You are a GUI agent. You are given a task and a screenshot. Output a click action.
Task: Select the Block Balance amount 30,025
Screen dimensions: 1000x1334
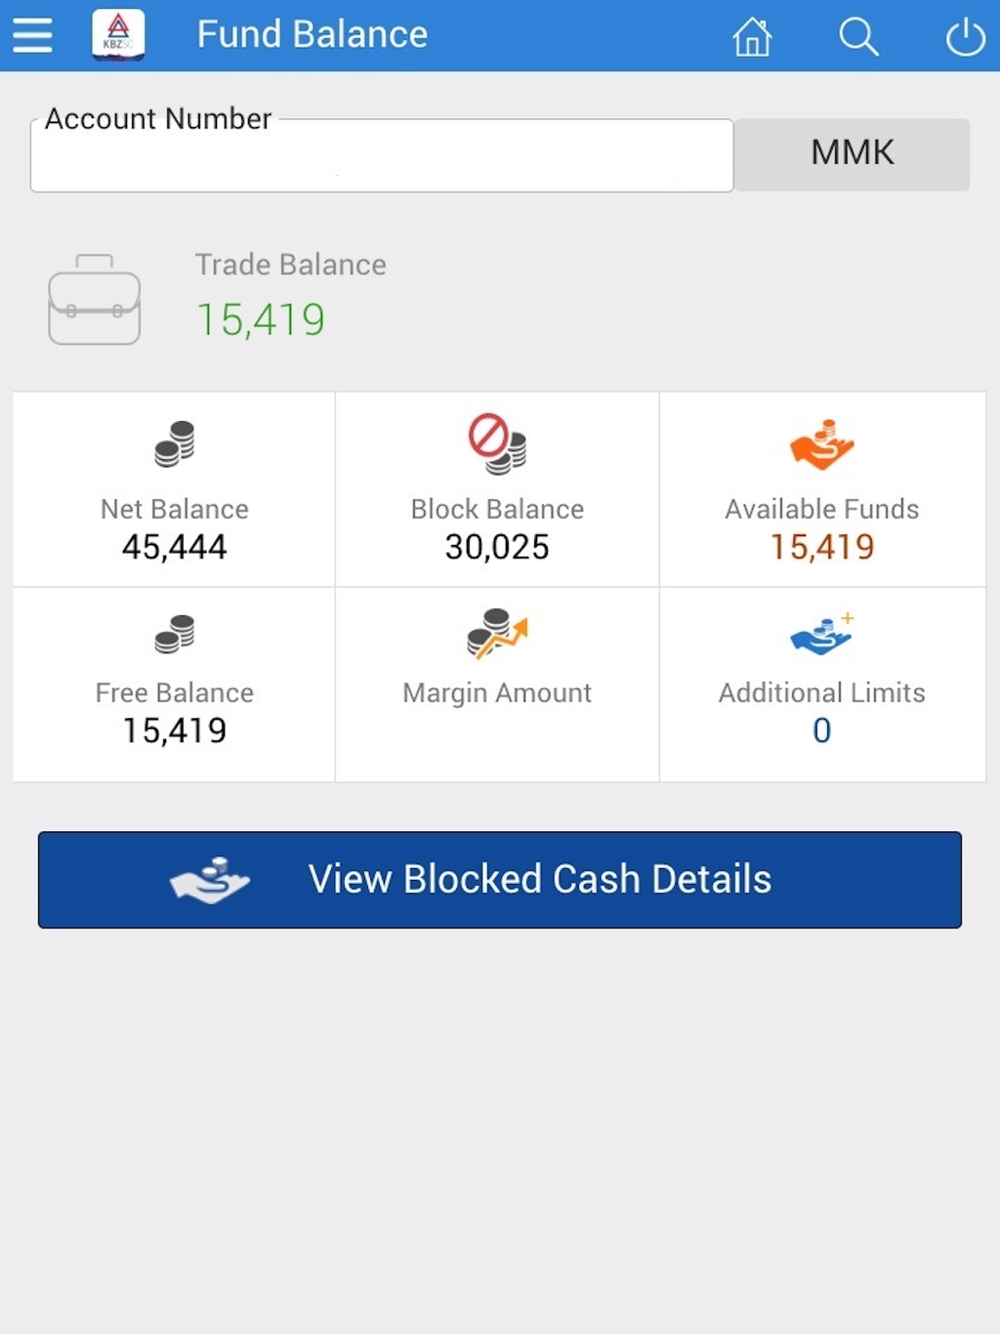coord(497,547)
